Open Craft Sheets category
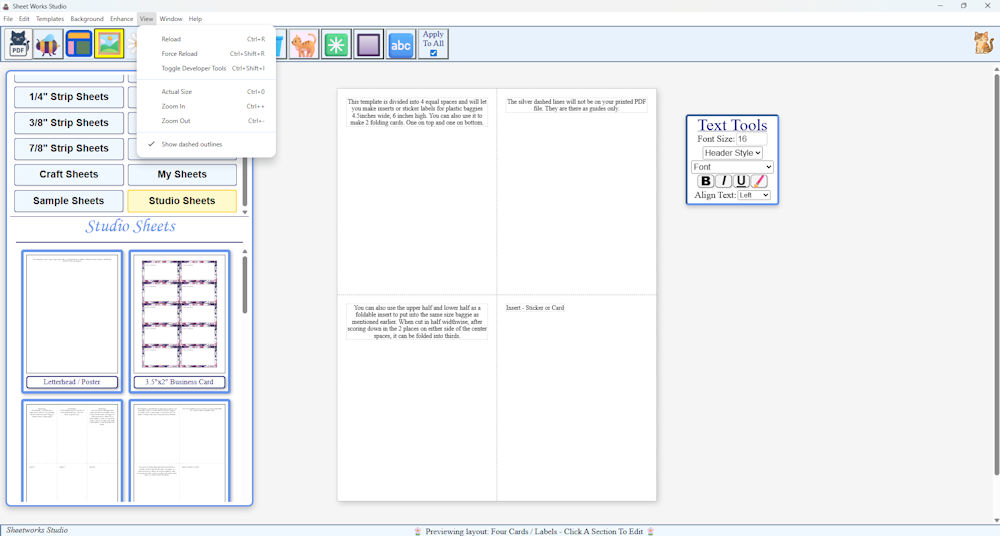Screen dimensions: 1000x536 pos(69,174)
